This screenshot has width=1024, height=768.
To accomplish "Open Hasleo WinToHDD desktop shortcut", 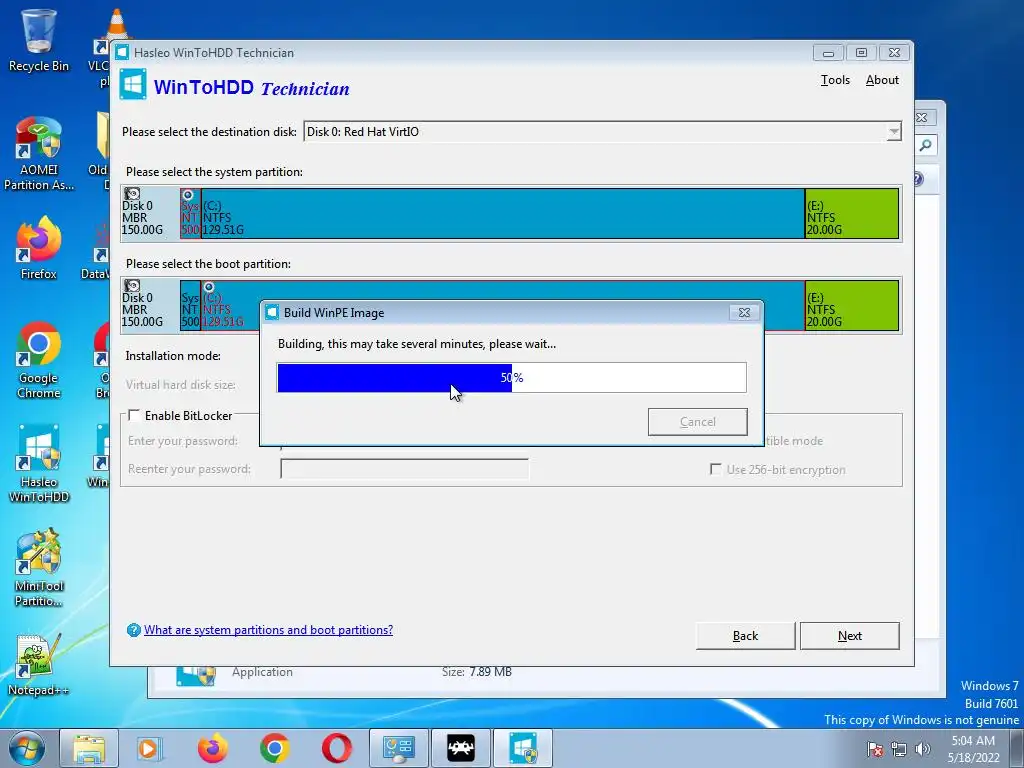I will point(38,464).
